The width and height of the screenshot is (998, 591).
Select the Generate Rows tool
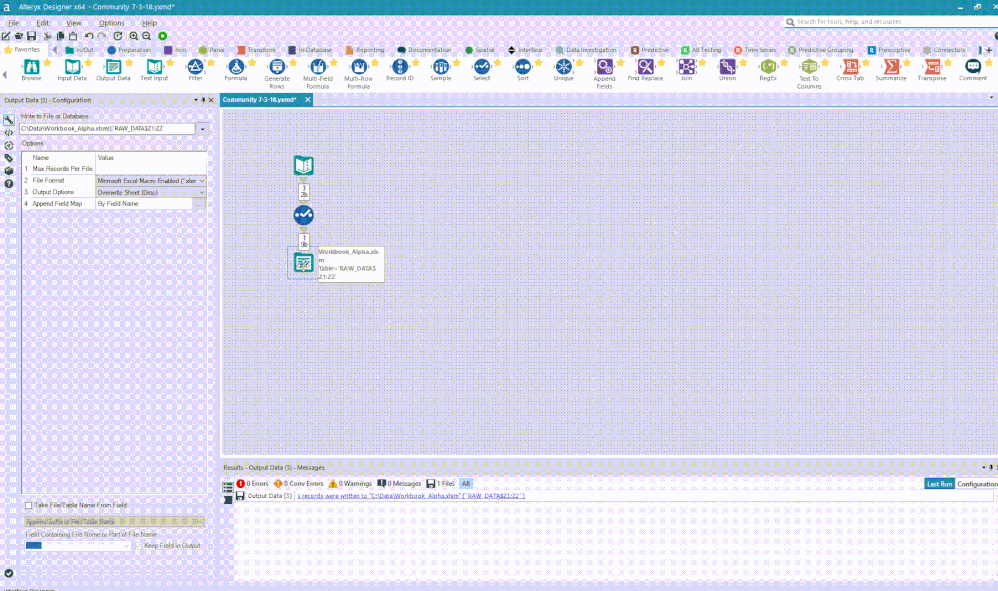277,74
